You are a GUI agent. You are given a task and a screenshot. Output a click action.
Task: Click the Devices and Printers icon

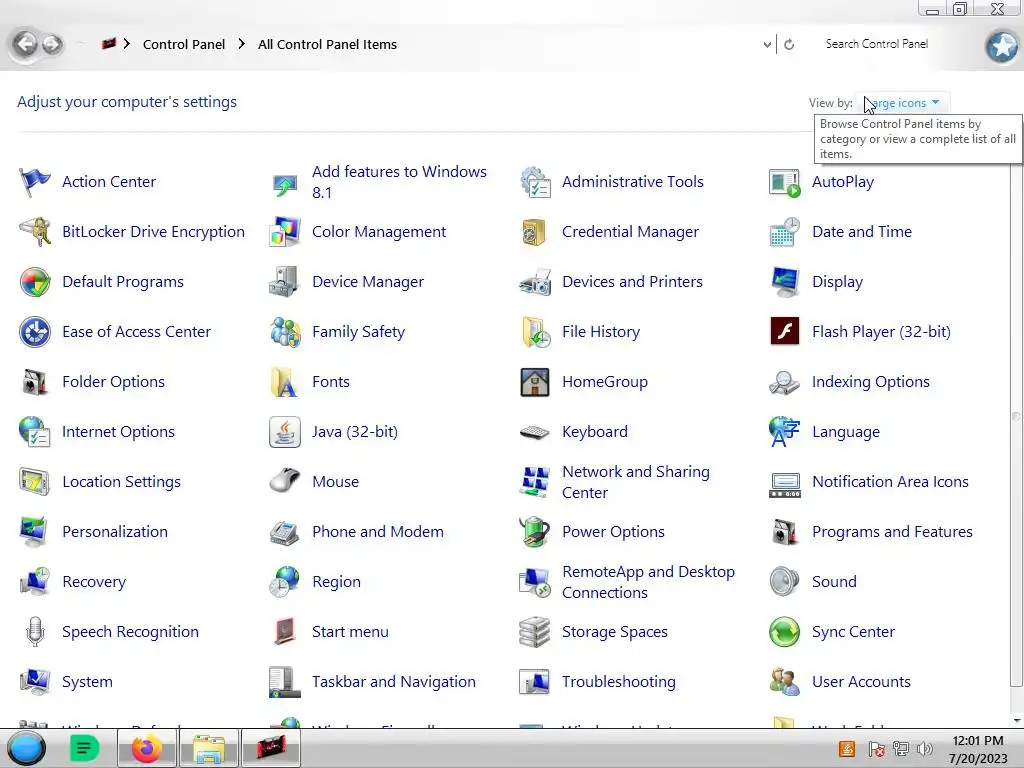[x=535, y=282]
